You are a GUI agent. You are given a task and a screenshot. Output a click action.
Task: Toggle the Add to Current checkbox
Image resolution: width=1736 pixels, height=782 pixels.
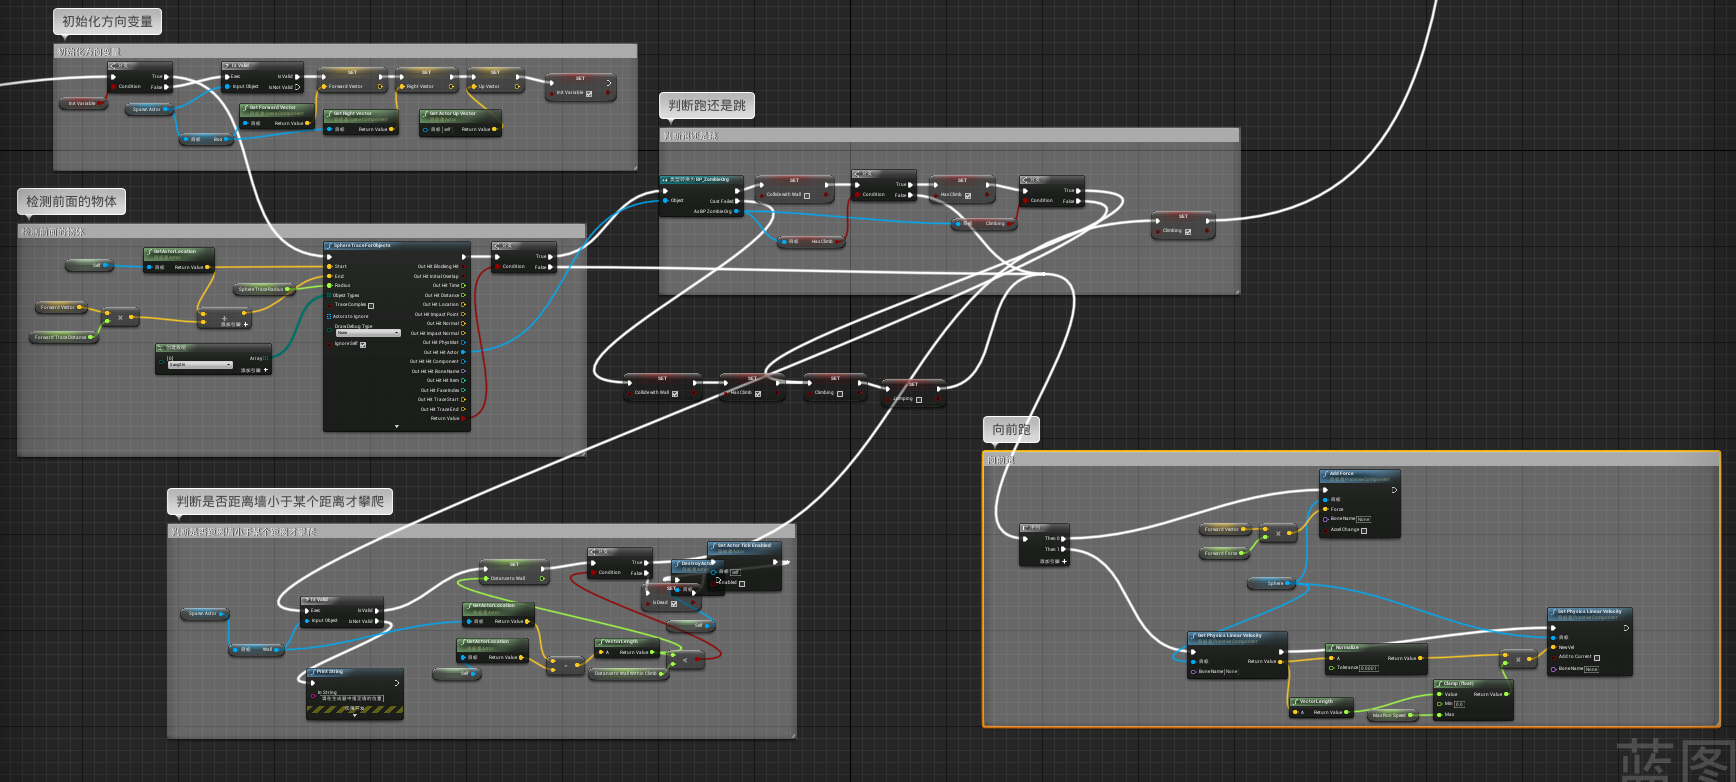coord(1596,657)
